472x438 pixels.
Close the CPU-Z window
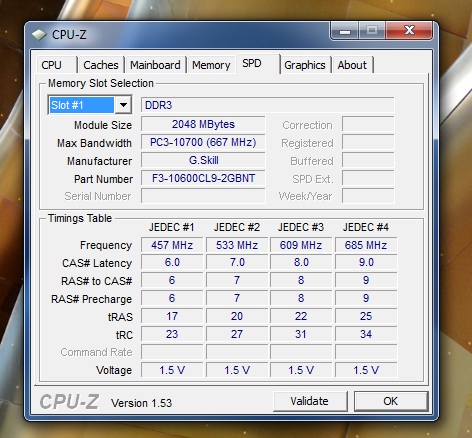(x=409, y=31)
